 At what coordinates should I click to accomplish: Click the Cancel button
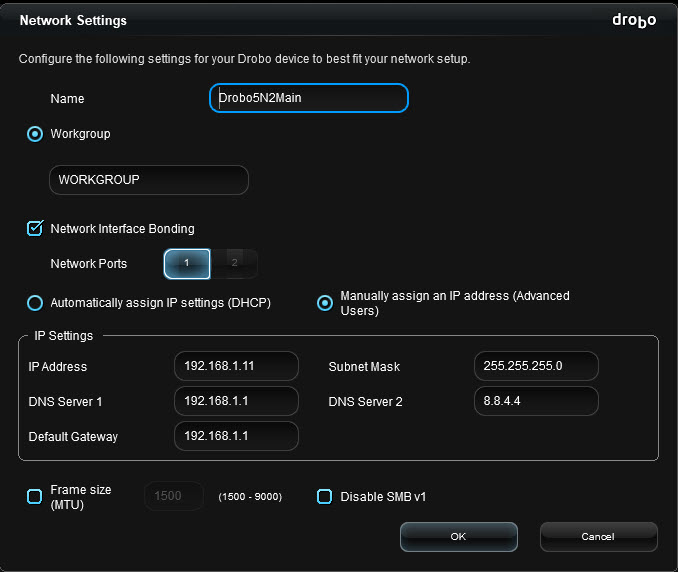pyautogui.click(x=598, y=537)
